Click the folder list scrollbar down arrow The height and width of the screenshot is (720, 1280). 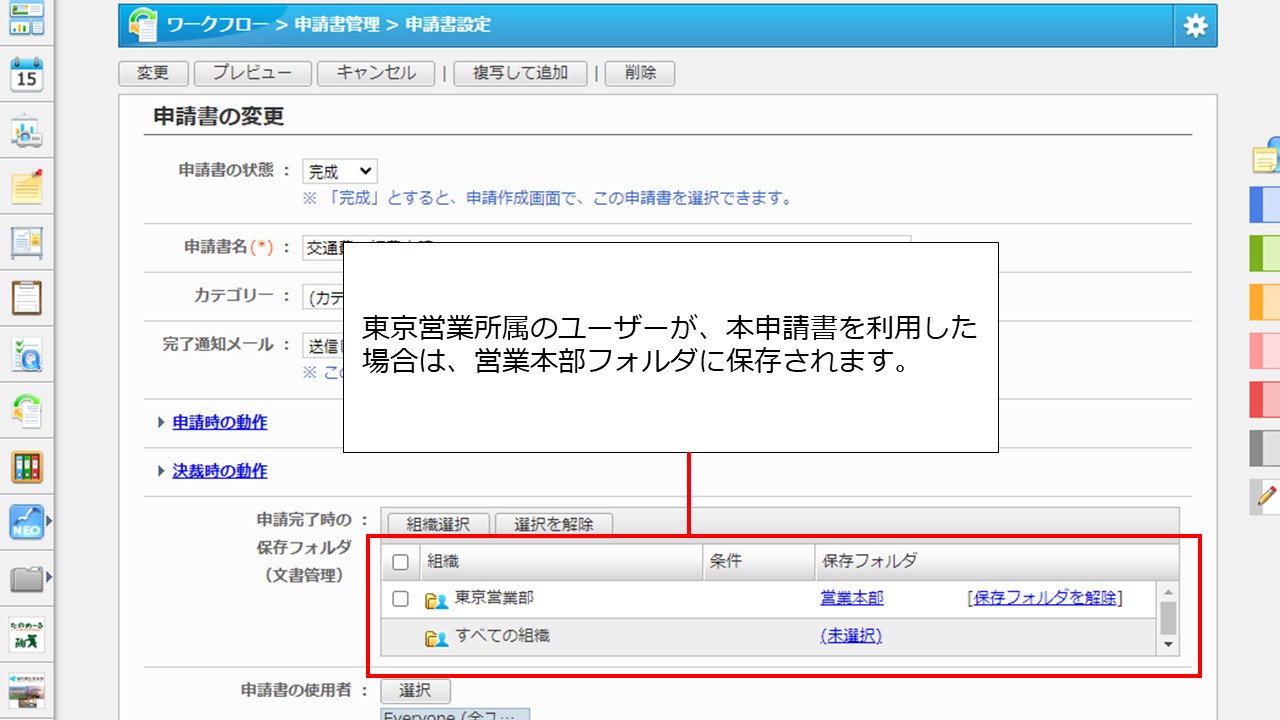coord(1168,645)
